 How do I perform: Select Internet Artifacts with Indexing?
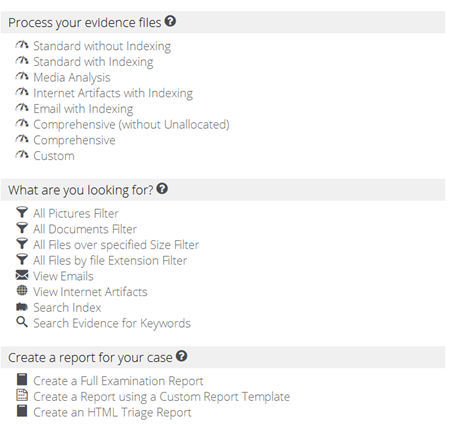coord(113,93)
